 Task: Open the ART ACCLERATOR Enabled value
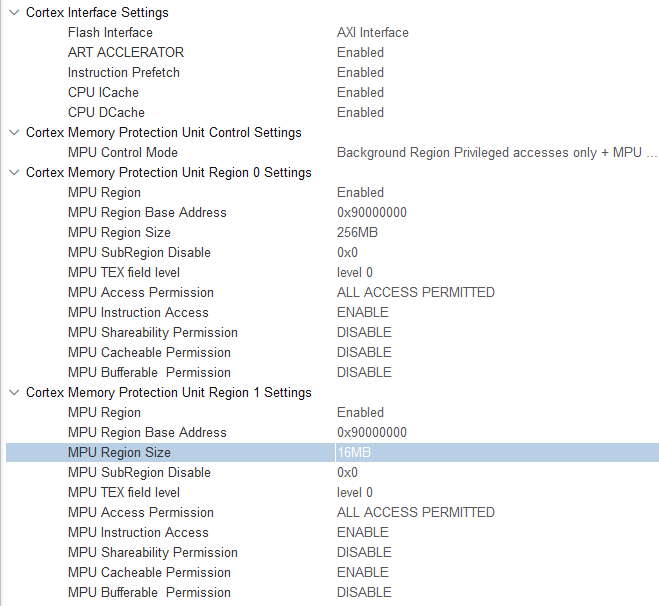click(x=360, y=52)
